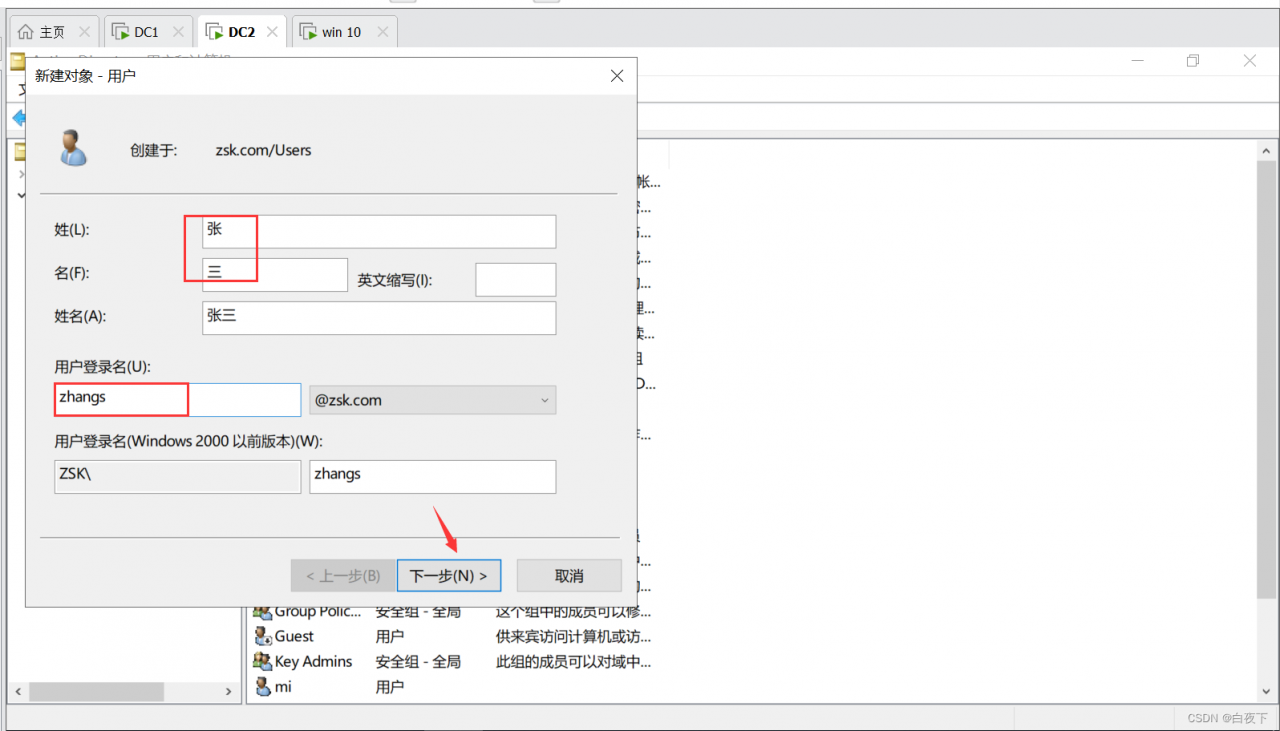The height and width of the screenshot is (731, 1280).
Task: Select the Guest user icon
Action: pos(263,636)
